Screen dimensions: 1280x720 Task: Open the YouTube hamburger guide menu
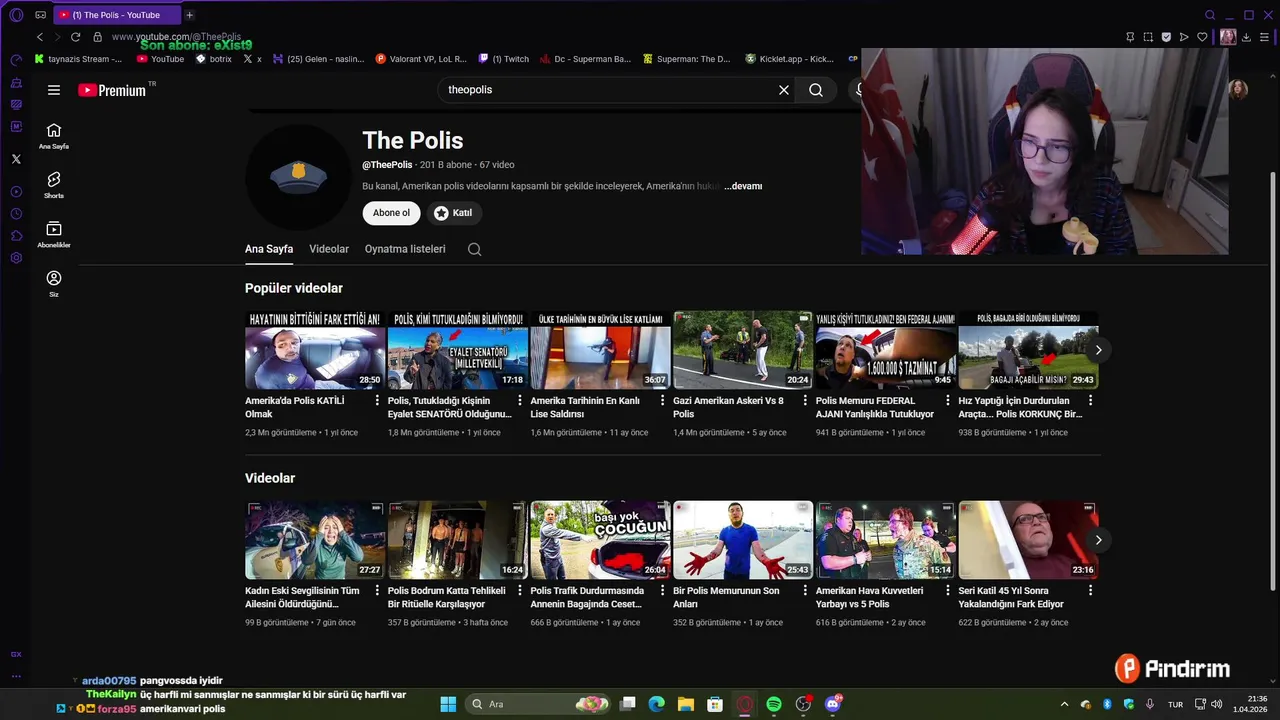[x=54, y=90]
